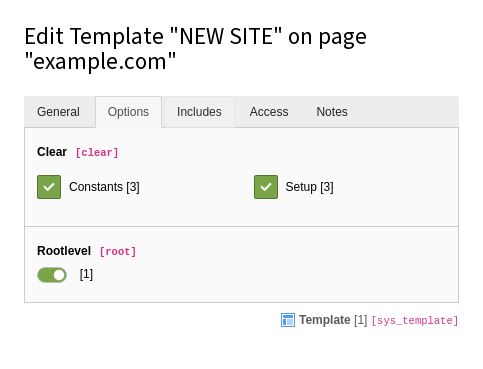Switch to the General tab
483x369 pixels.
pyautogui.click(x=58, y=112)
